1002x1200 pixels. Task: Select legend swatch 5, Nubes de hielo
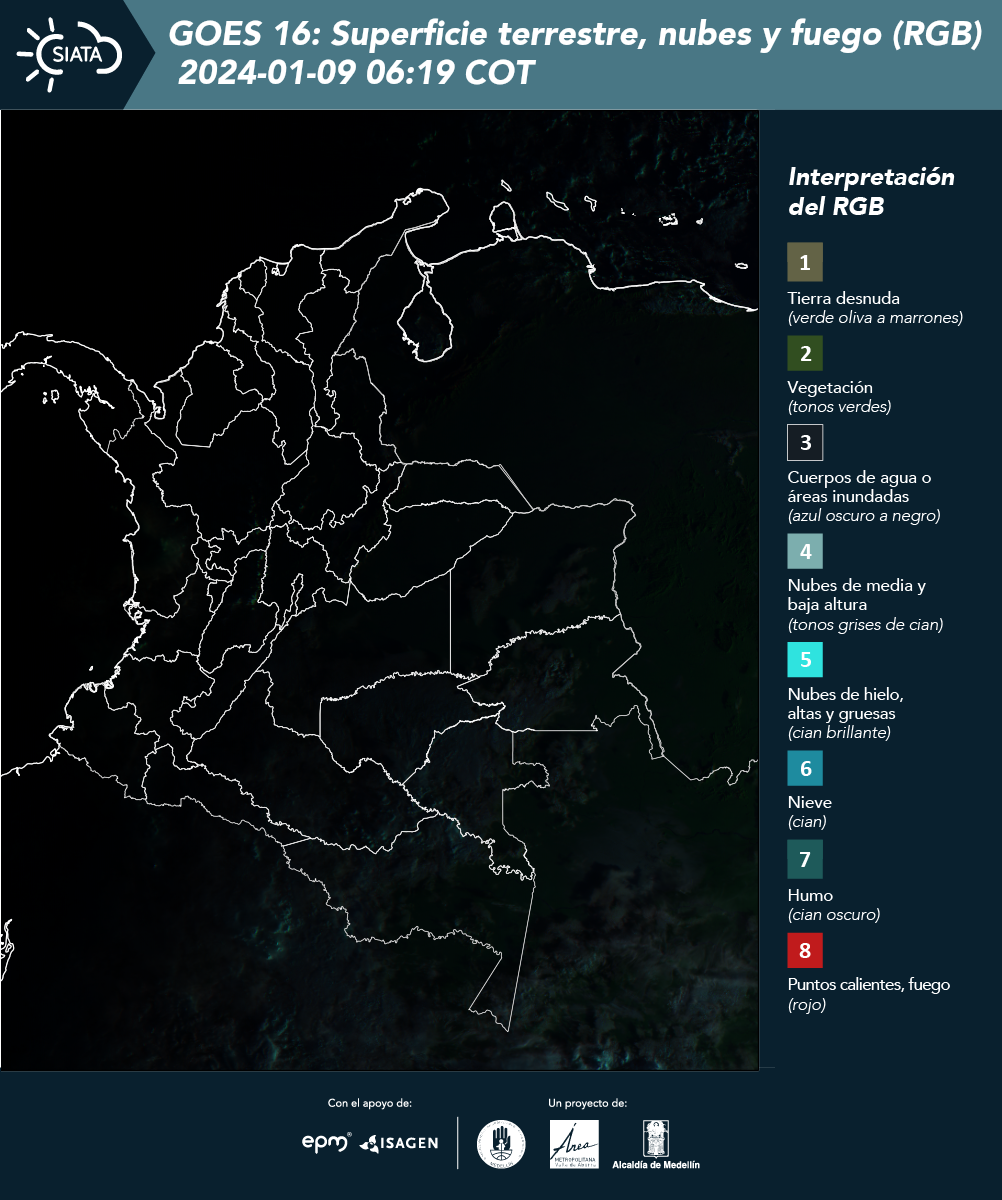click(805, 660)
